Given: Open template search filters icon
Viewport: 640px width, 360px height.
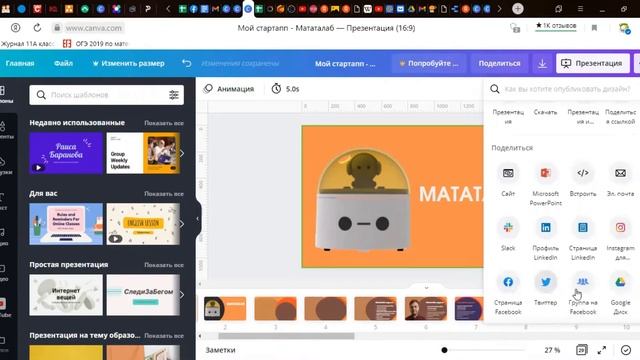Looking at the screenshot, I should [174, 95].
